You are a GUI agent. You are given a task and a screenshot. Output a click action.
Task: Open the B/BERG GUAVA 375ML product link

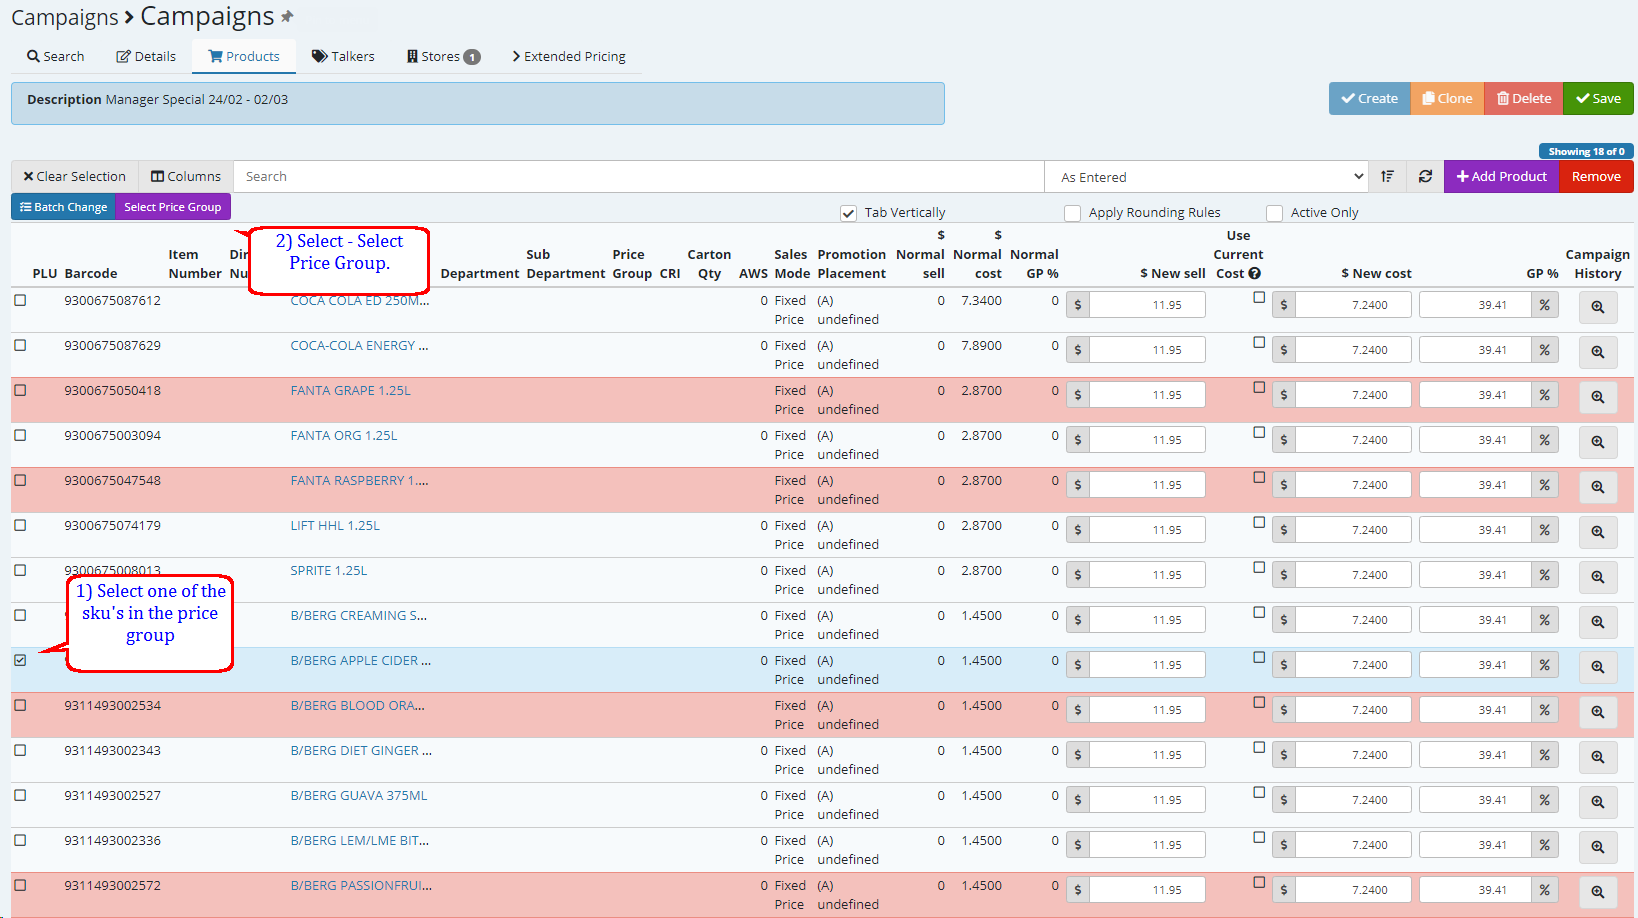[359, 795]
